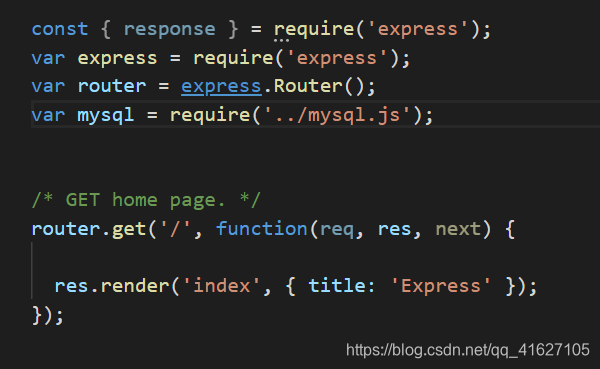600x369 pixels.
Task: Click the 'express' variable name after var
Action: [117, 59]
